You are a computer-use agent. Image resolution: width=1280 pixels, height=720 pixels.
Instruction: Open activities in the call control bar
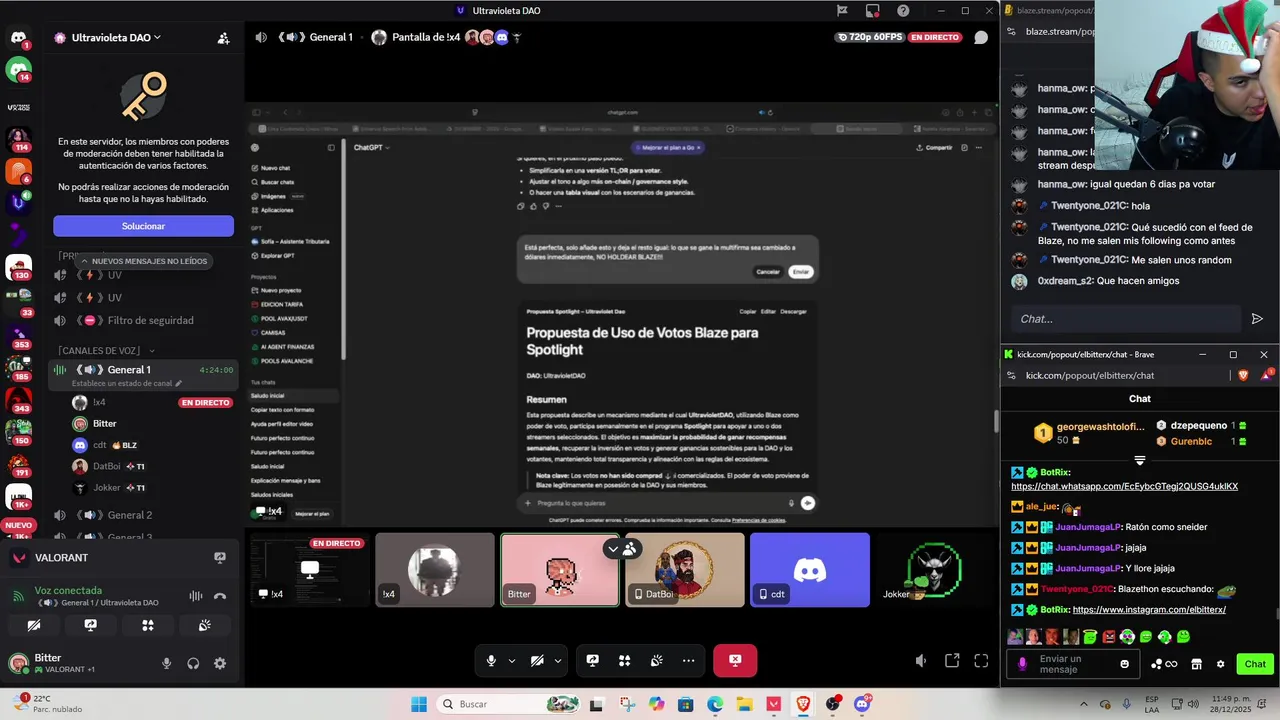pyautogui.click(x=625, y=660)
